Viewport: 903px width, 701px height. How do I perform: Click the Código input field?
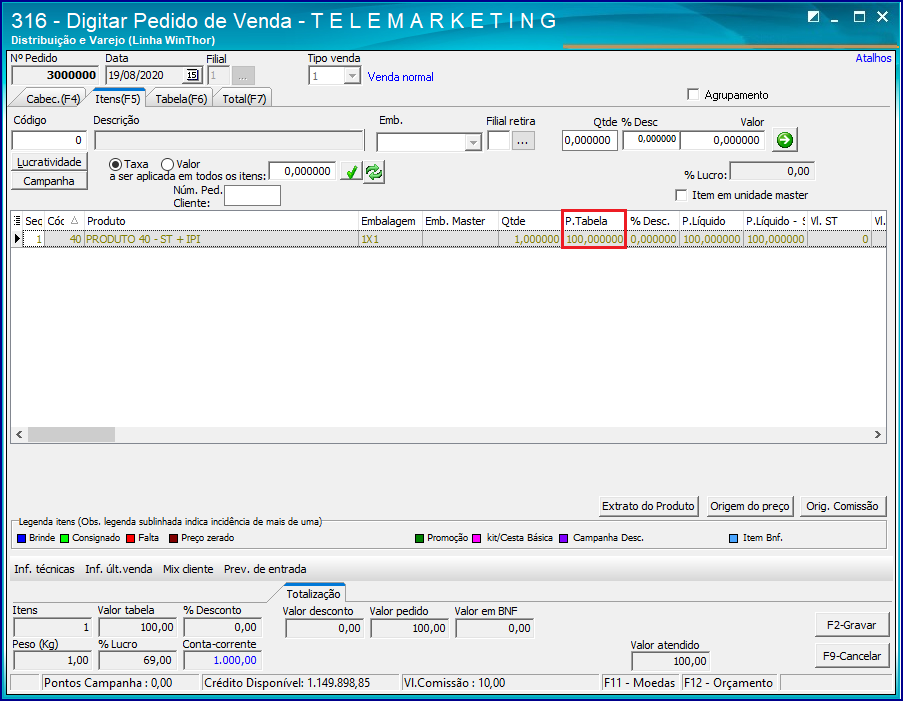tap(48, 140)
